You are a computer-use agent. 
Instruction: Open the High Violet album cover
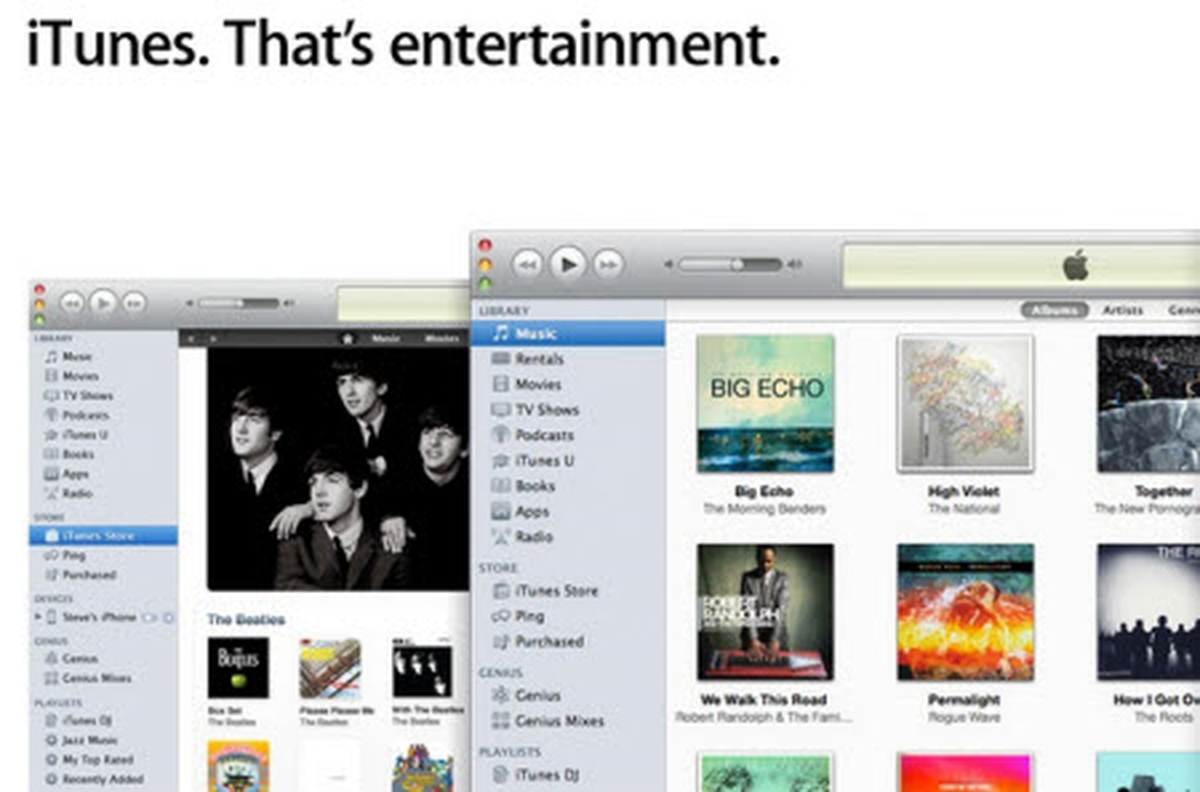pos(965,403)
